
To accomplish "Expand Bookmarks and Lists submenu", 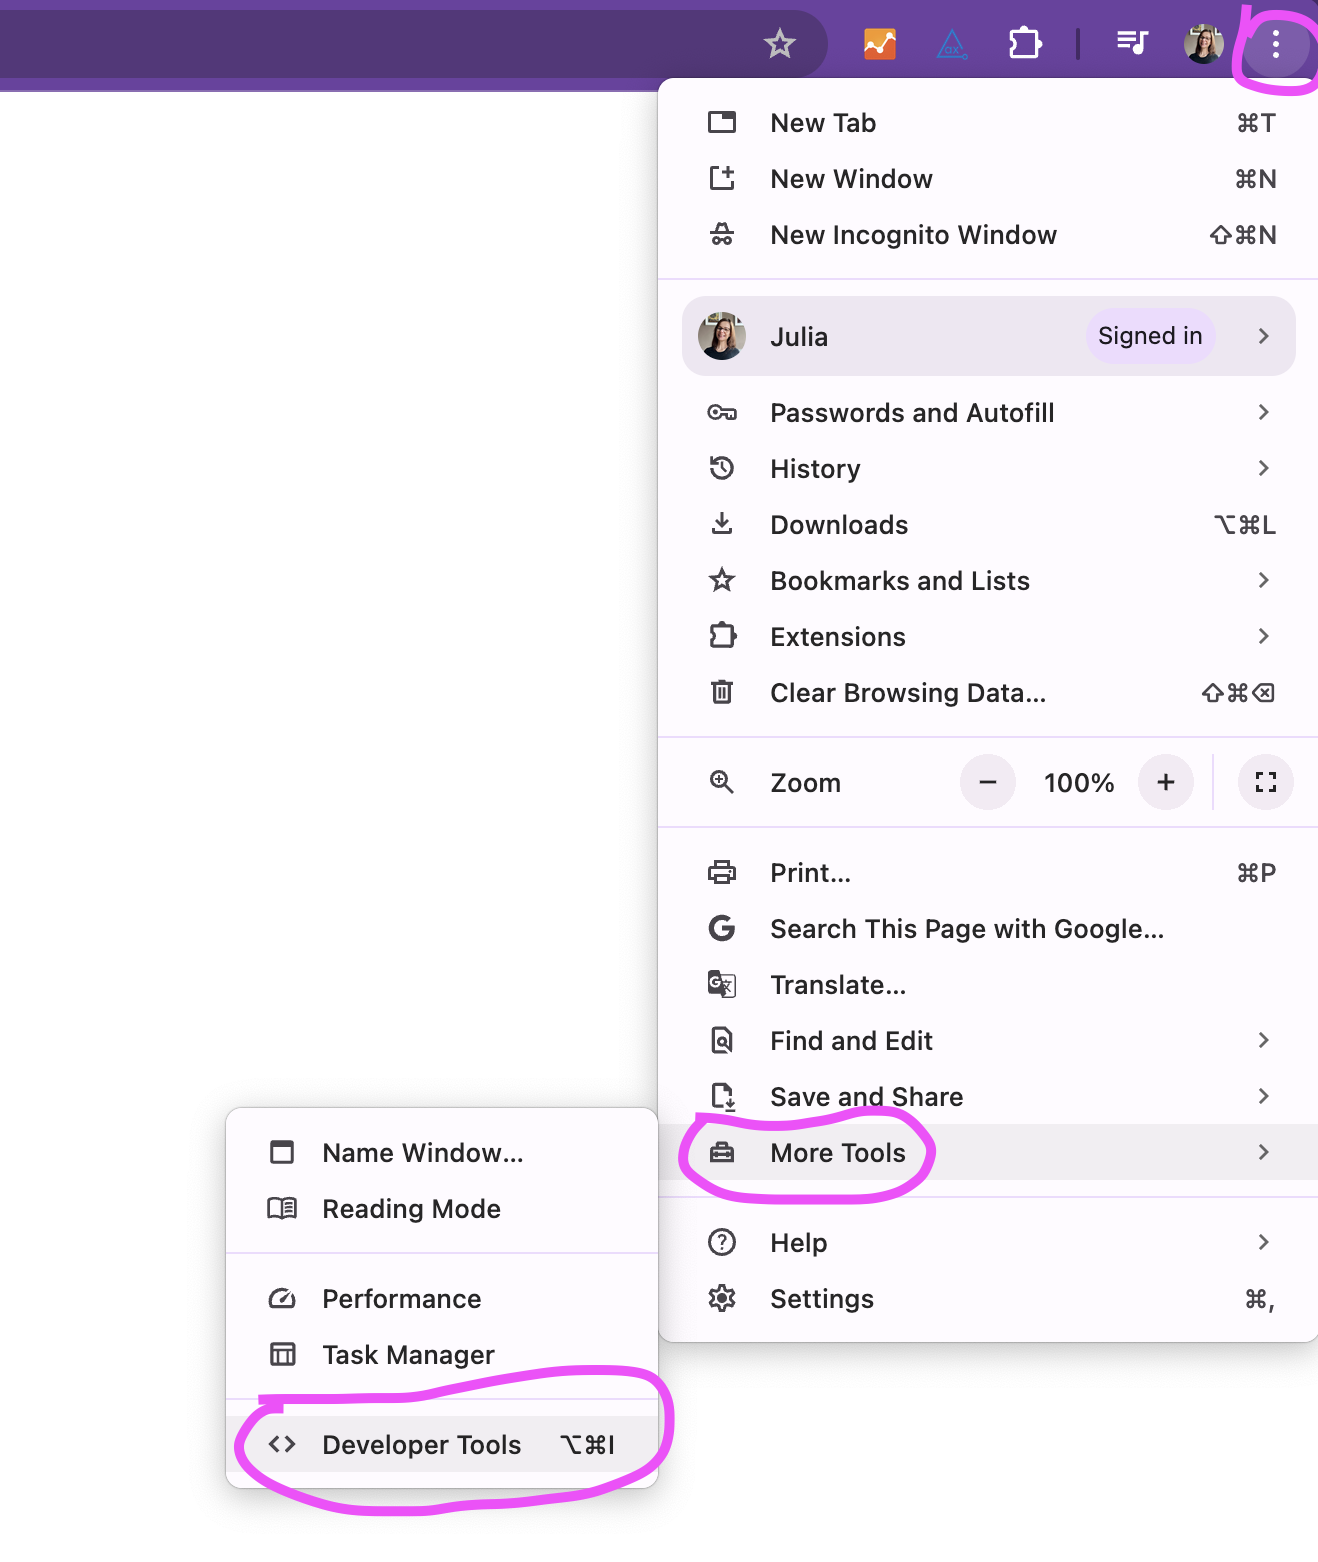I will click(988, 580).
